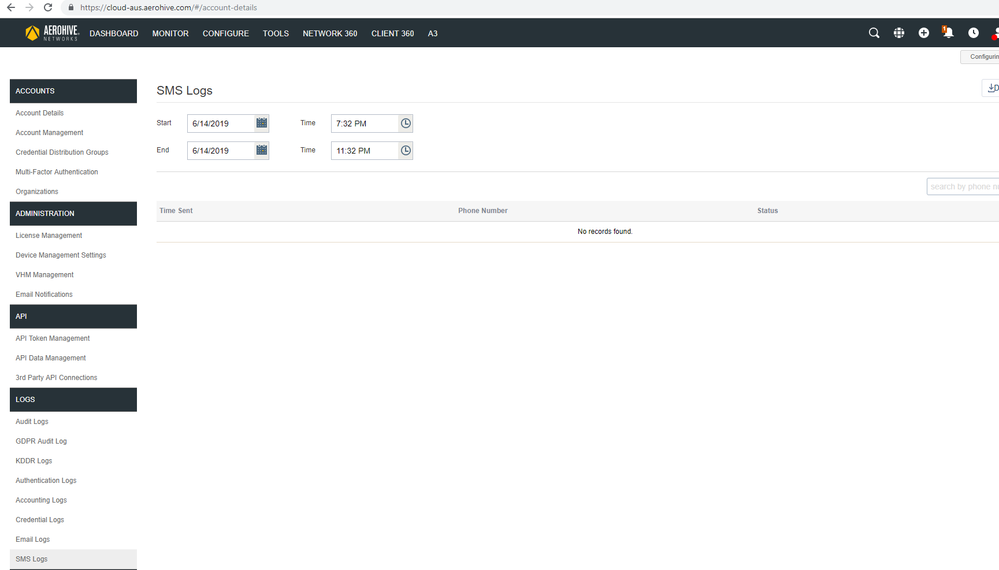This screenshot has height=570, width=999.
Task: Open VHM Management
Action: [x=45, y=275]
